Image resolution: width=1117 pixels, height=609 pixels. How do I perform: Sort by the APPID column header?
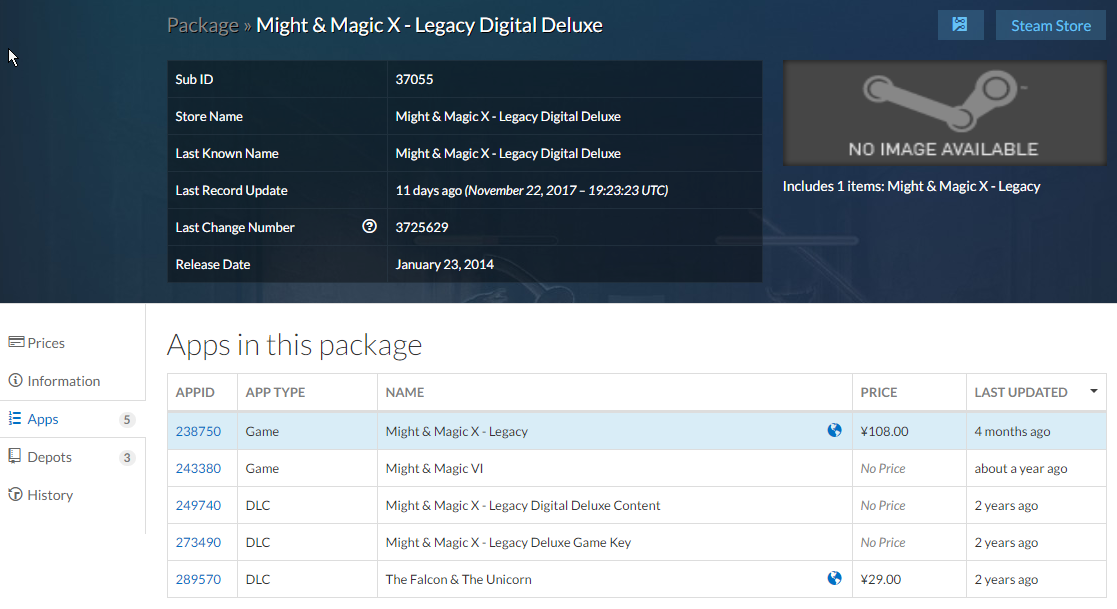click(202, 392)
